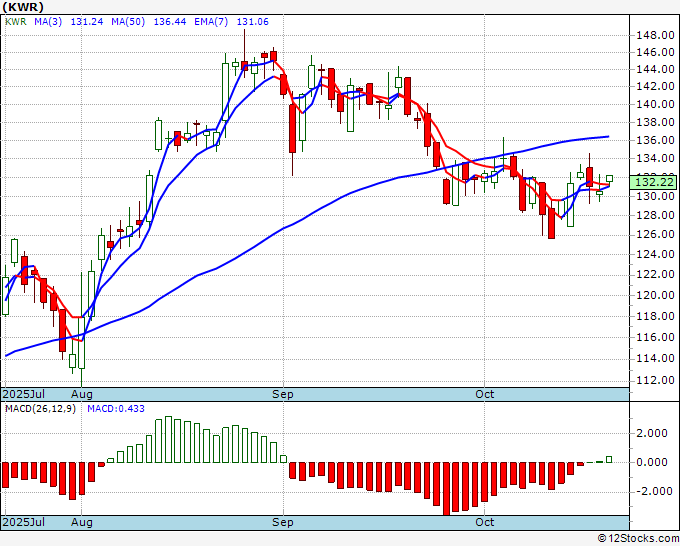Click the MA(3) value 131.24
This screenshot has width=680, height=546.
(87, 22)
